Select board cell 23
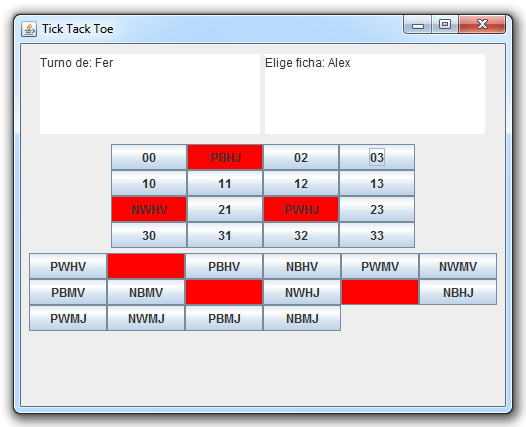 click(x=377, y=209)
